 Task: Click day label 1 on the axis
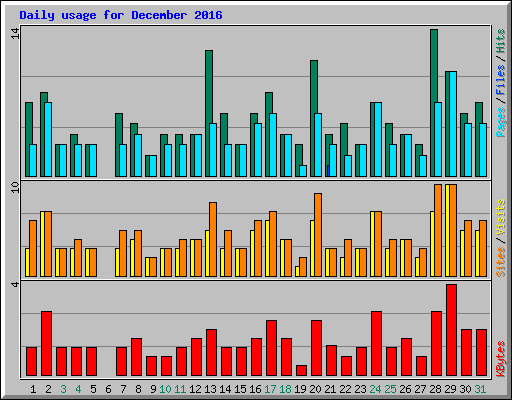pyautogui.click(x=33, y=389)
